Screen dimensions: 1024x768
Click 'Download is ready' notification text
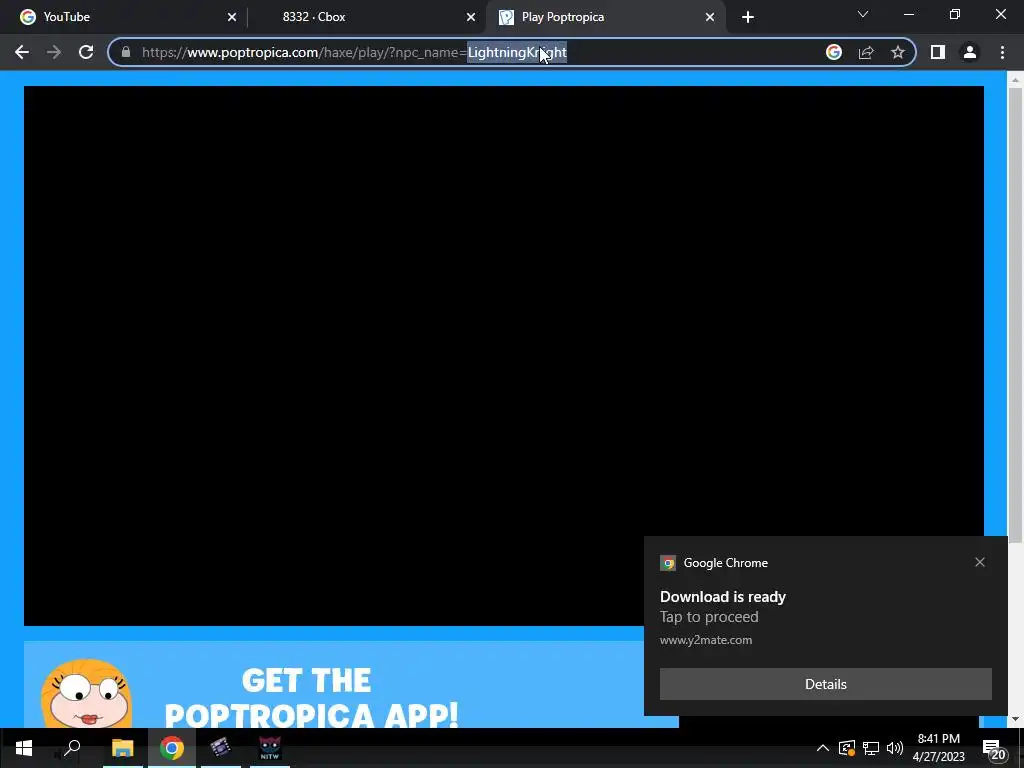(x=722, y=597)
